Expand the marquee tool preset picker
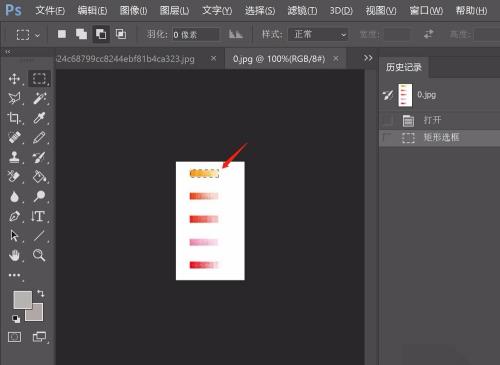 28,35
